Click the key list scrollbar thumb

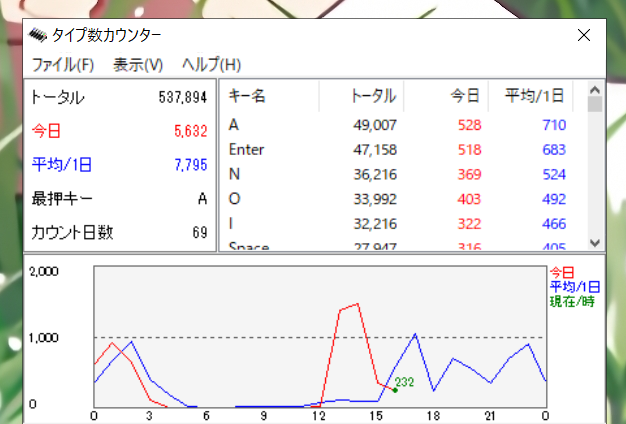point(595,105)
